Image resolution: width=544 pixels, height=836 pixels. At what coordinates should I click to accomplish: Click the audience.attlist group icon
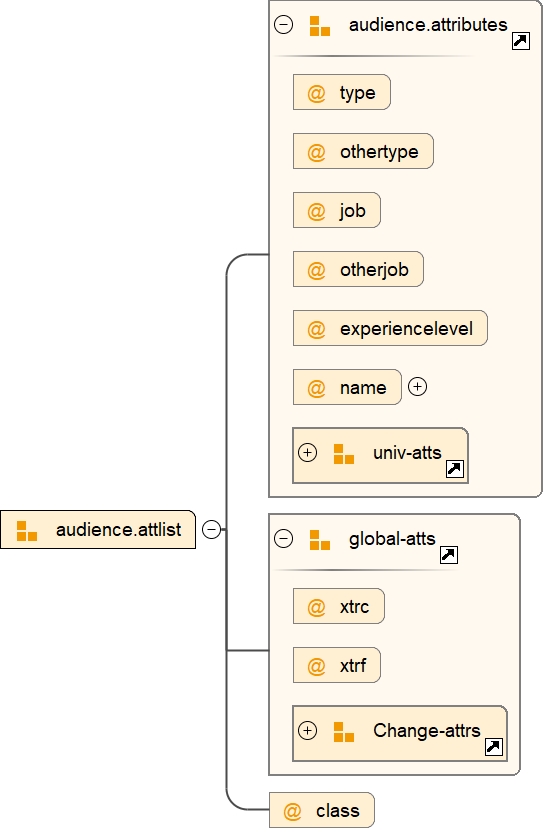coord(27,530)
